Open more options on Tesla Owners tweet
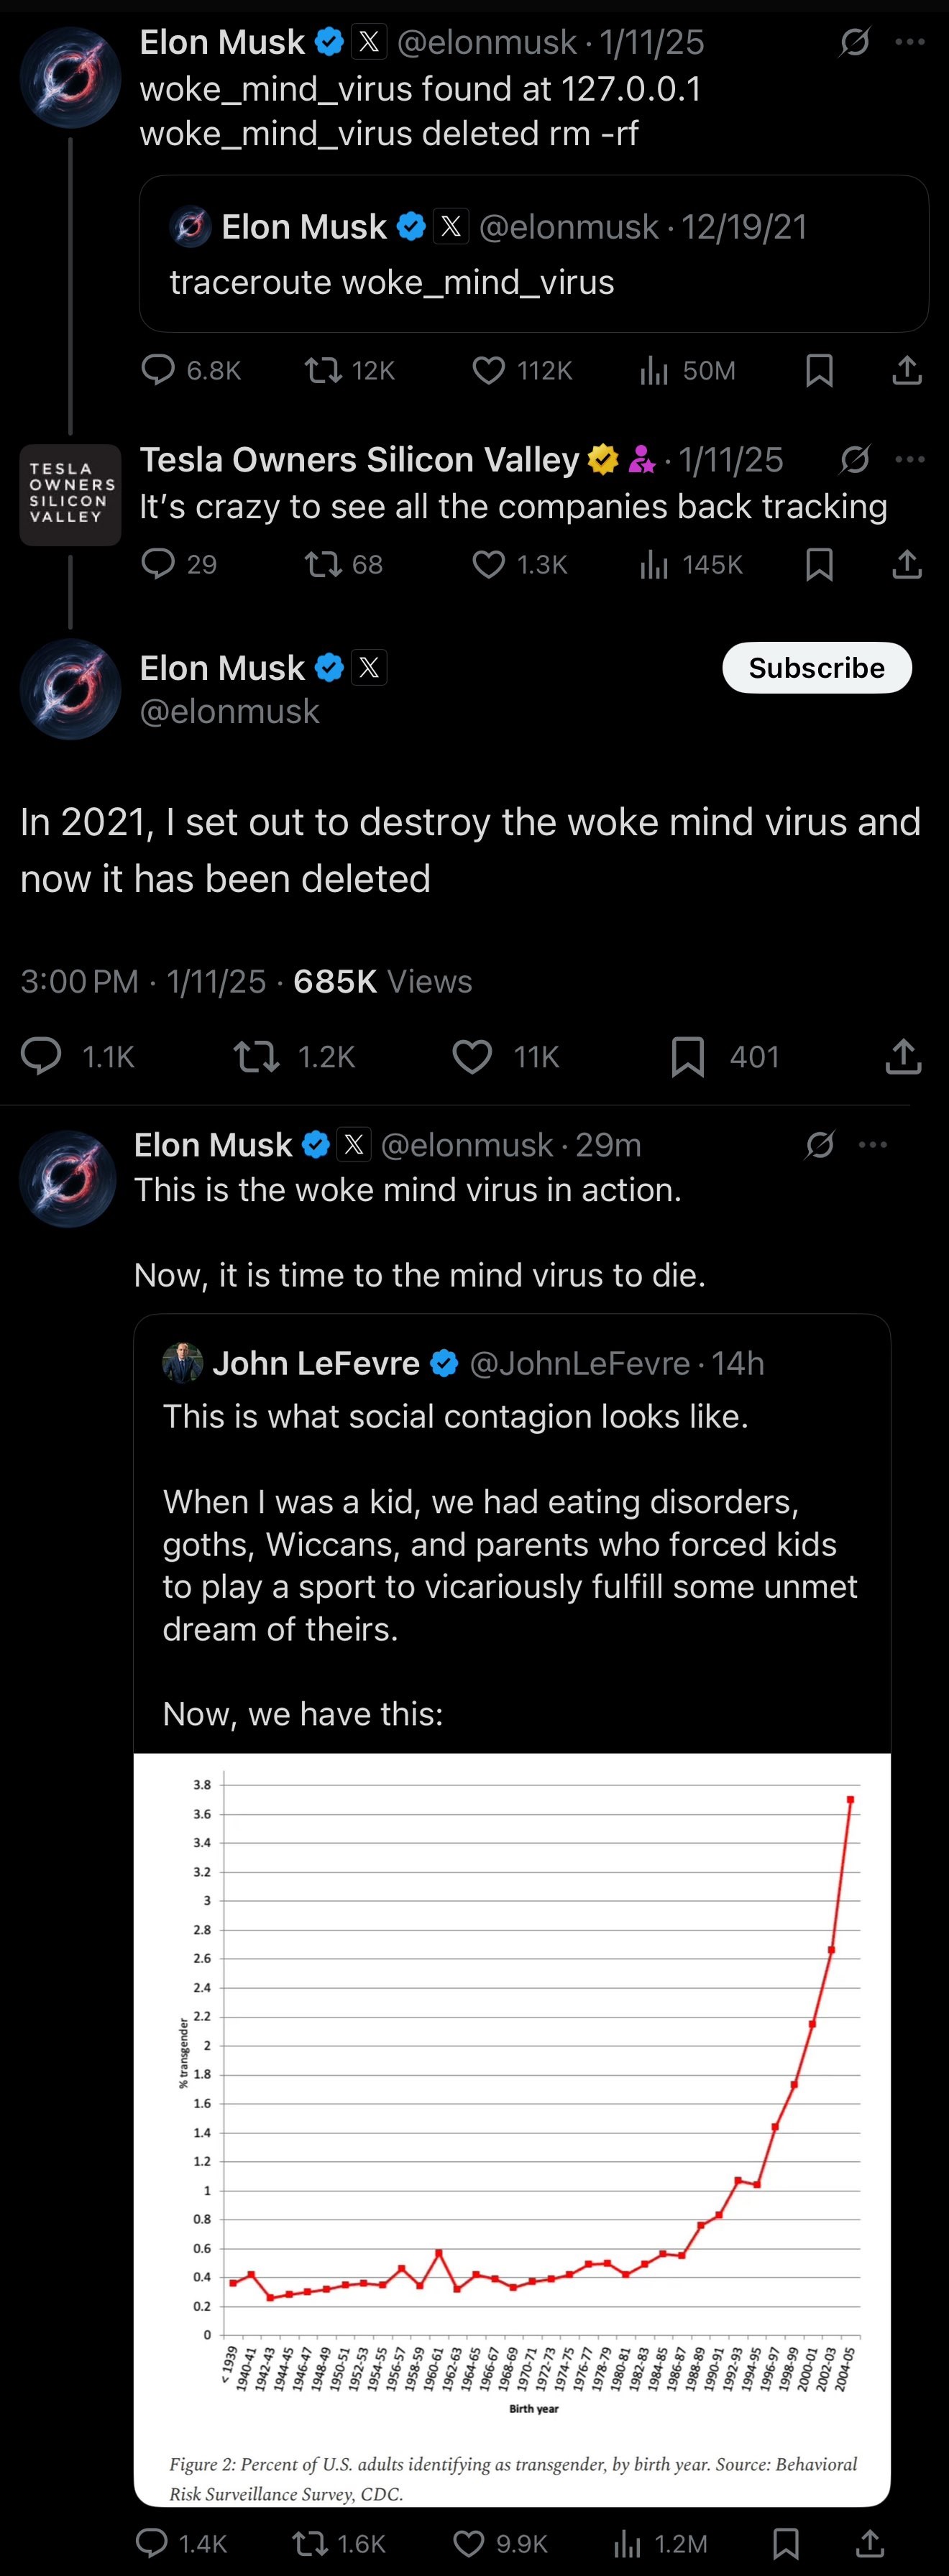The image size is (949, 2576). click(x=910, y=459)
